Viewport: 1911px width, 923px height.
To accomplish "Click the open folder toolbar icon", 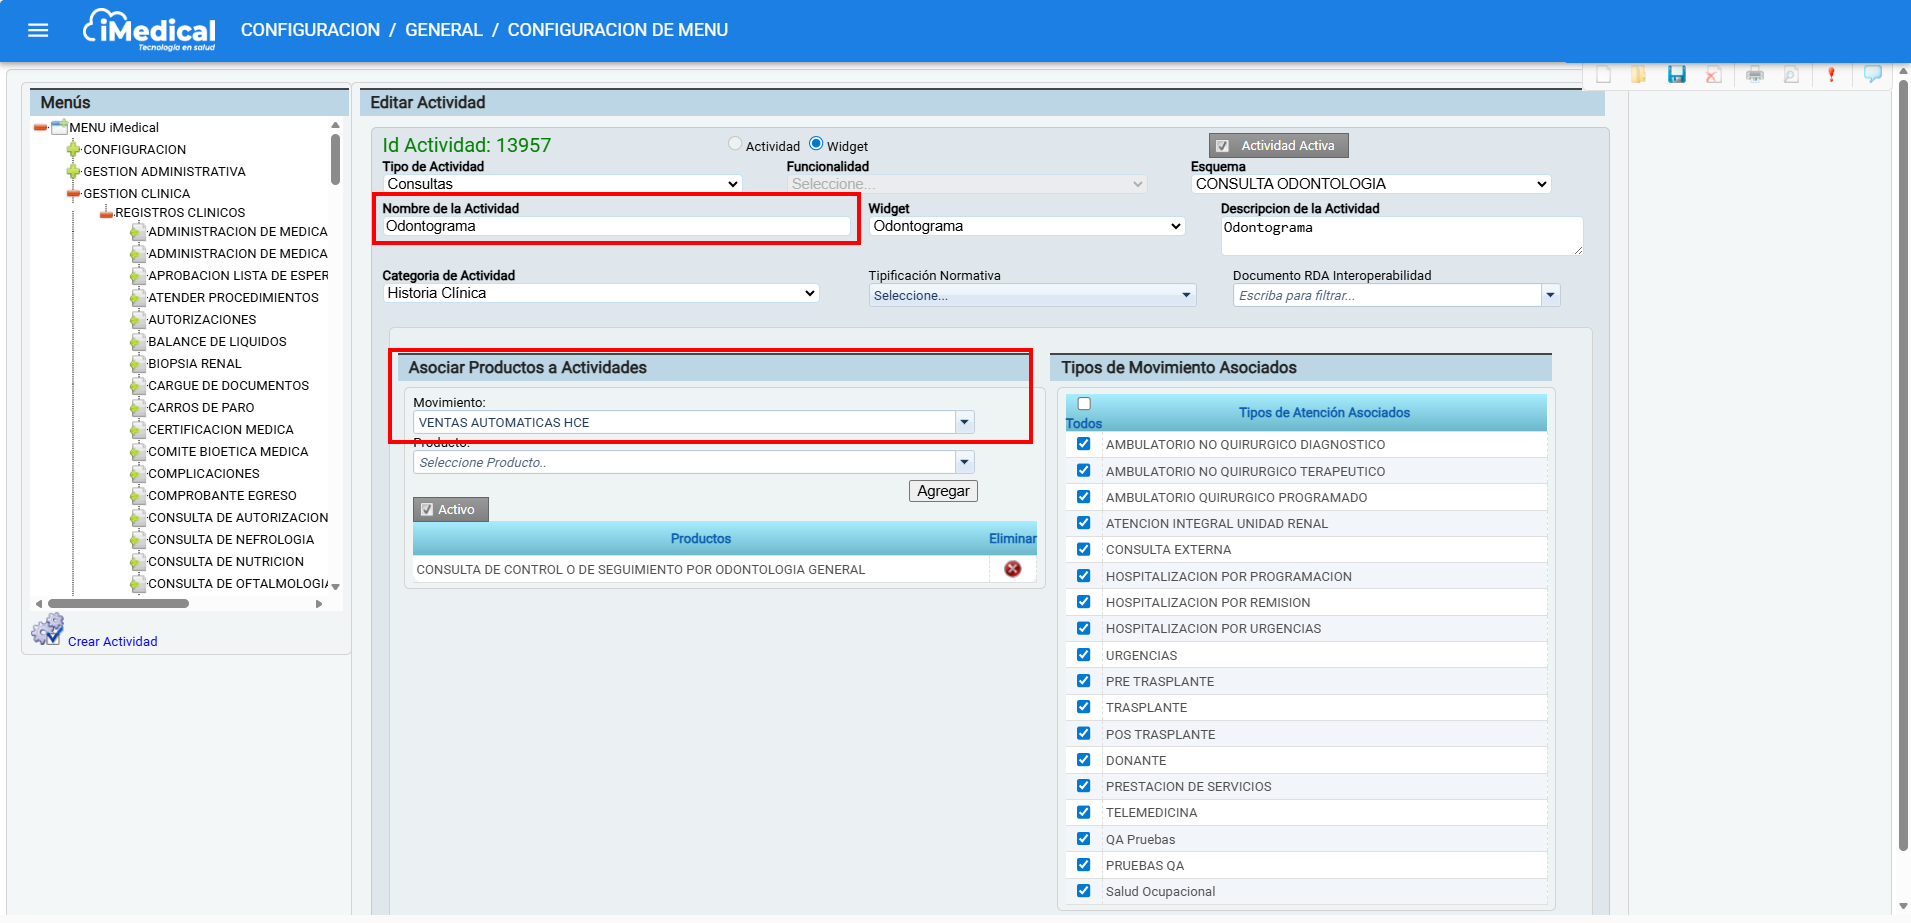I will (1638, 75).
